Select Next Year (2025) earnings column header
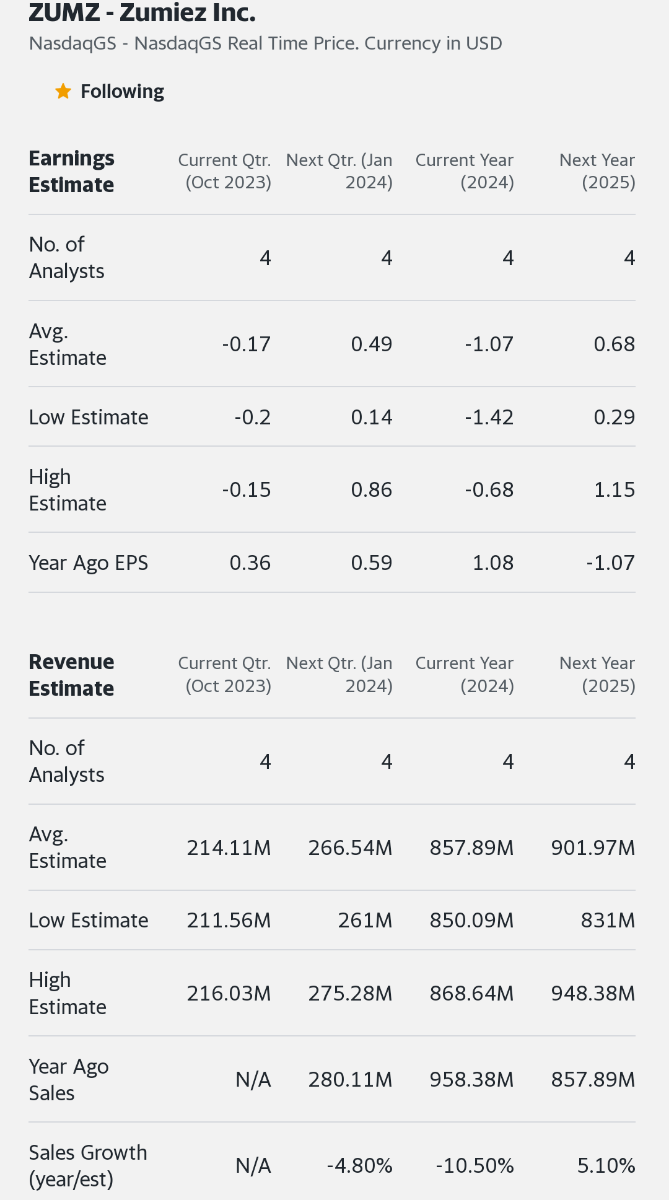The width and height of the screenshot is (669, 1200). (597, 171)
